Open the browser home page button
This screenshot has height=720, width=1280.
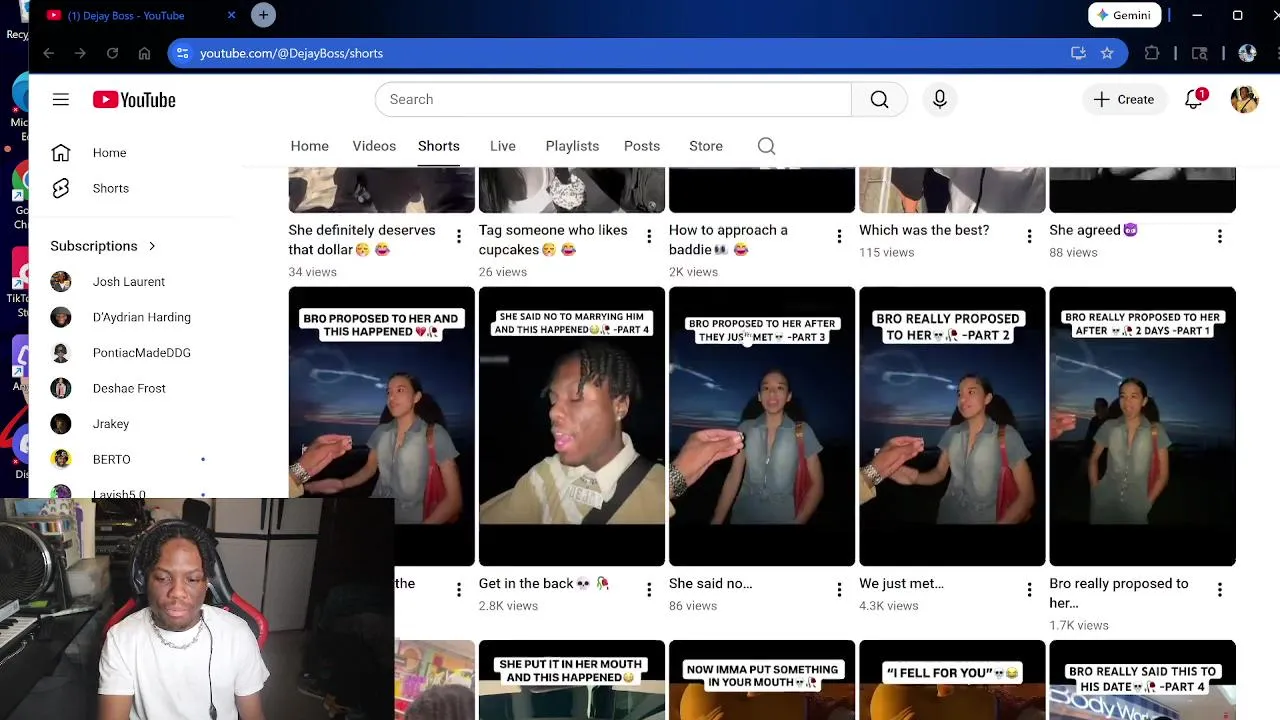point(144,53)
